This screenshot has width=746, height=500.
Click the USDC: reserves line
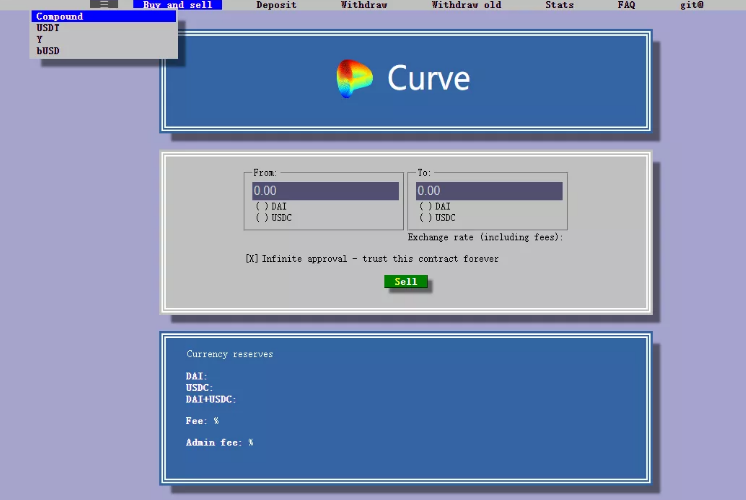pos(199,388)
